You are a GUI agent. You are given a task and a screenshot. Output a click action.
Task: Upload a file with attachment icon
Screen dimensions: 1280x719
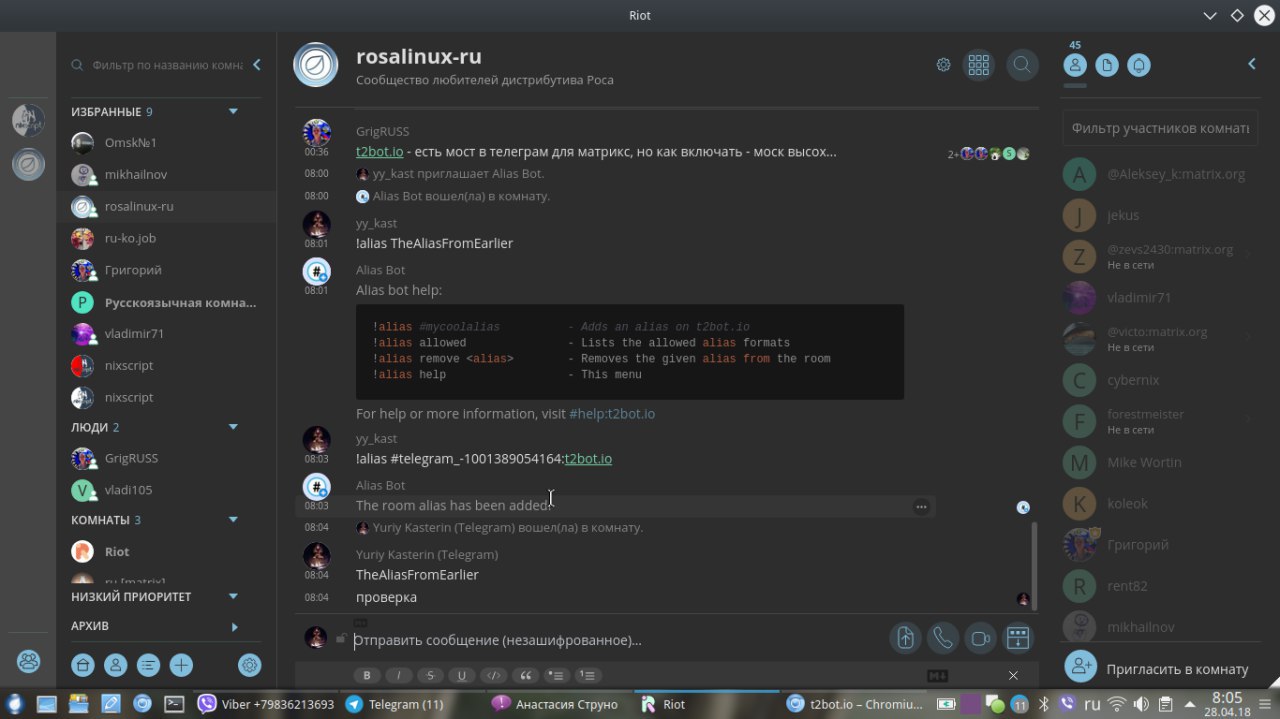pos(906,638)
